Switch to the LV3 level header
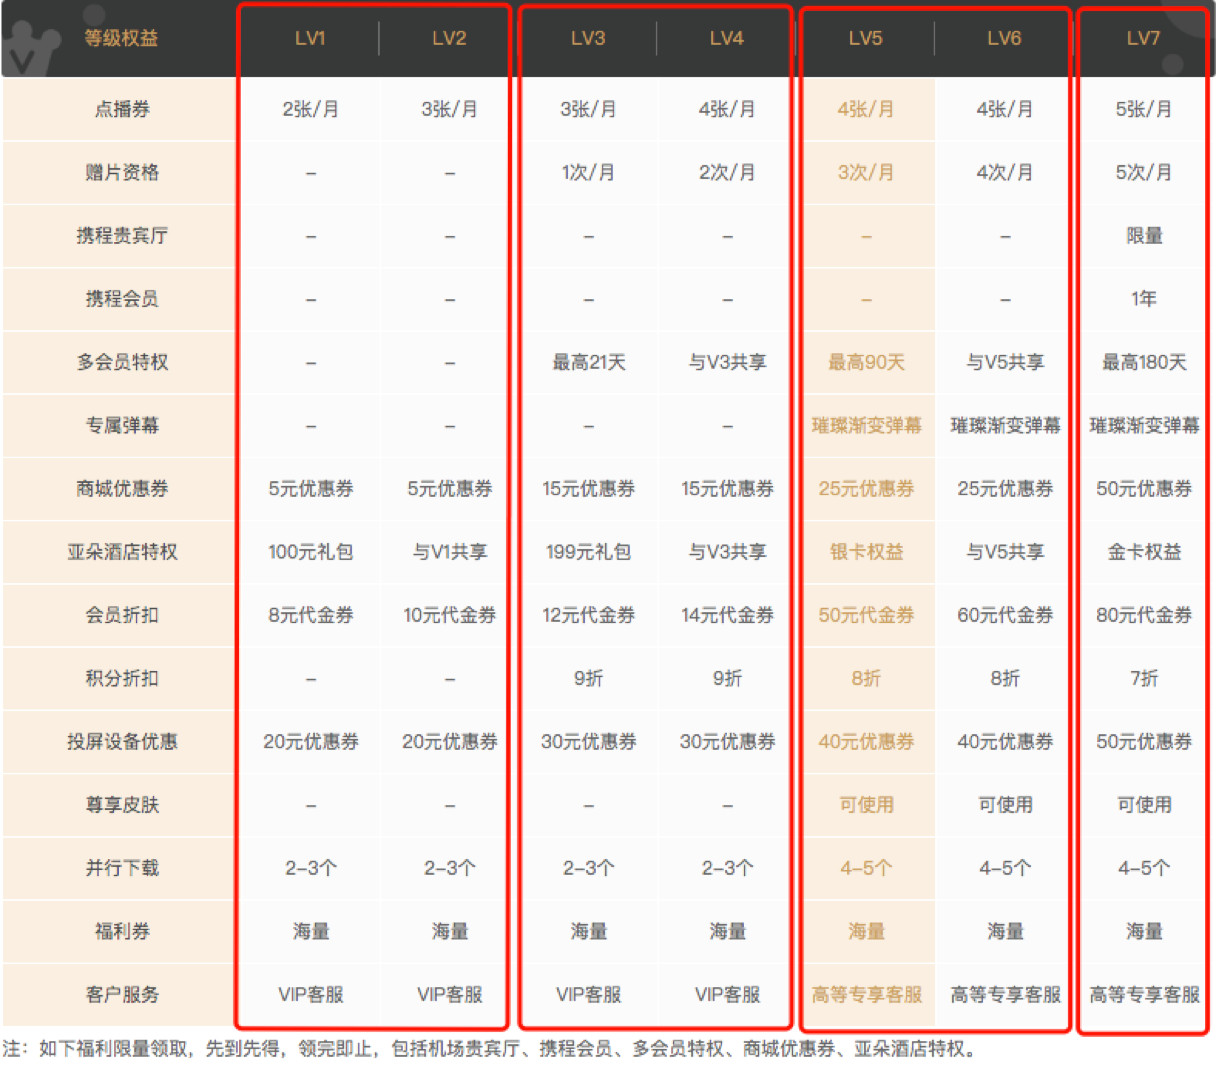The height and width of the screenshot is (1069, 1216). (x=588, y=38)
